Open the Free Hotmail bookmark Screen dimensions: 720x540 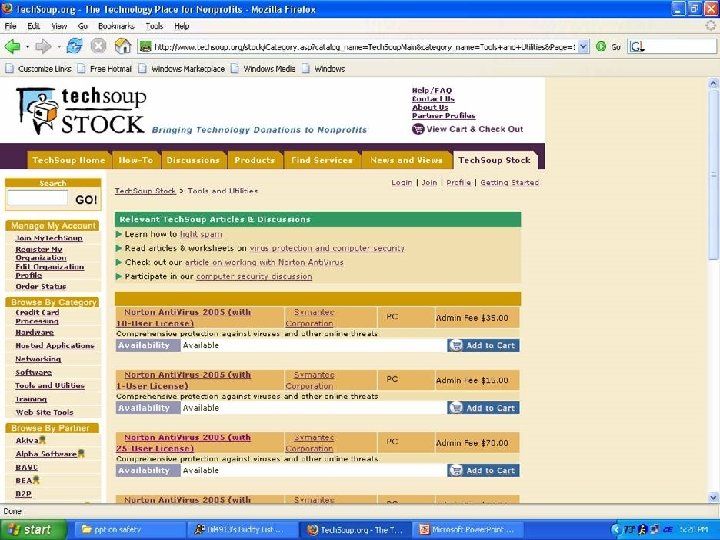tap(105, 69)
